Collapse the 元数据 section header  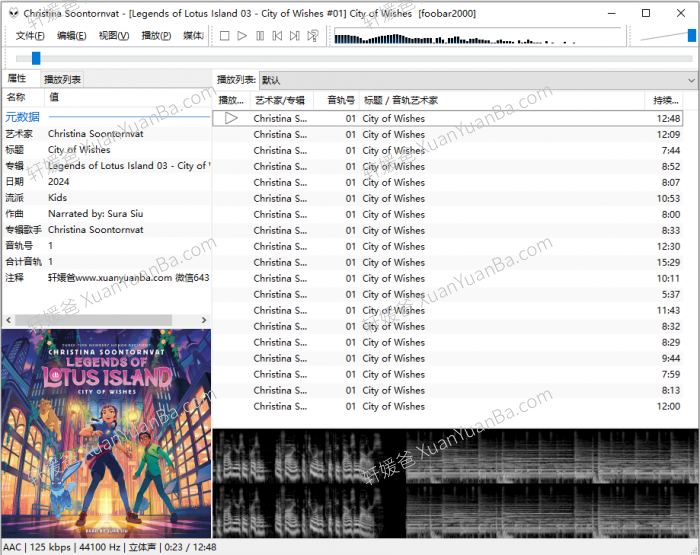click(23, 117)
